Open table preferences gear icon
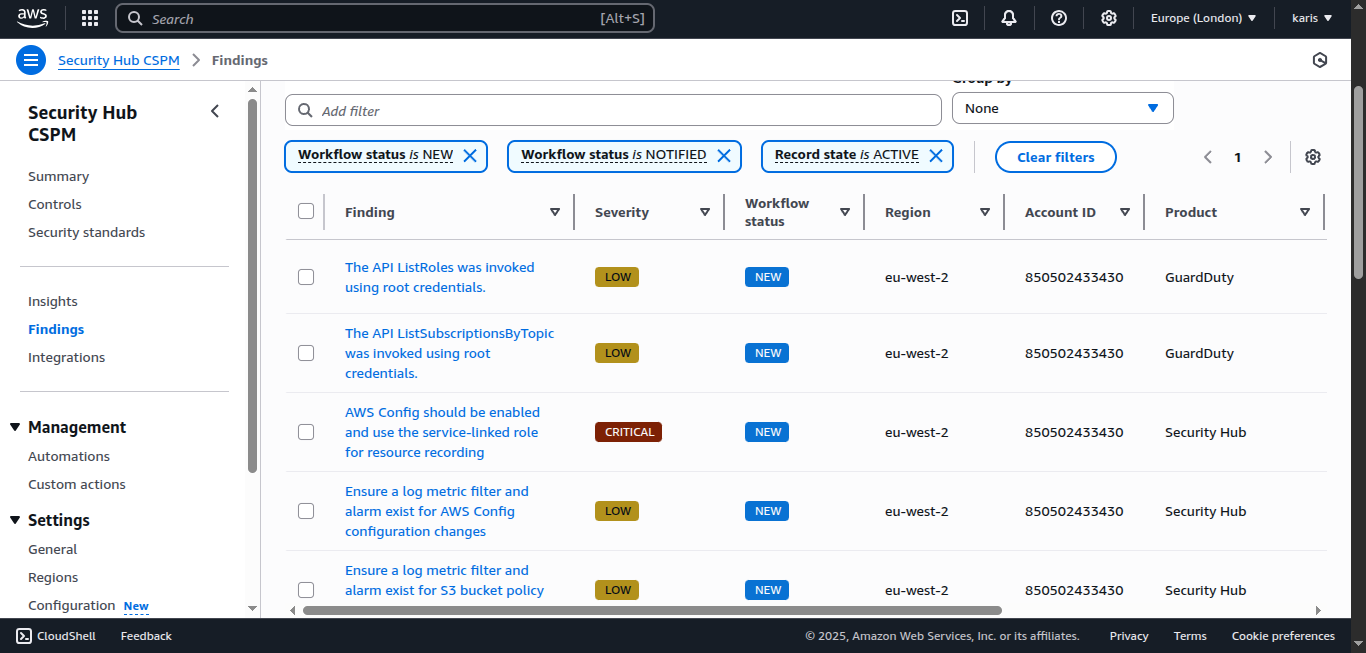This screenshot has height=653, width=1366. click(x=1313, y=157)
